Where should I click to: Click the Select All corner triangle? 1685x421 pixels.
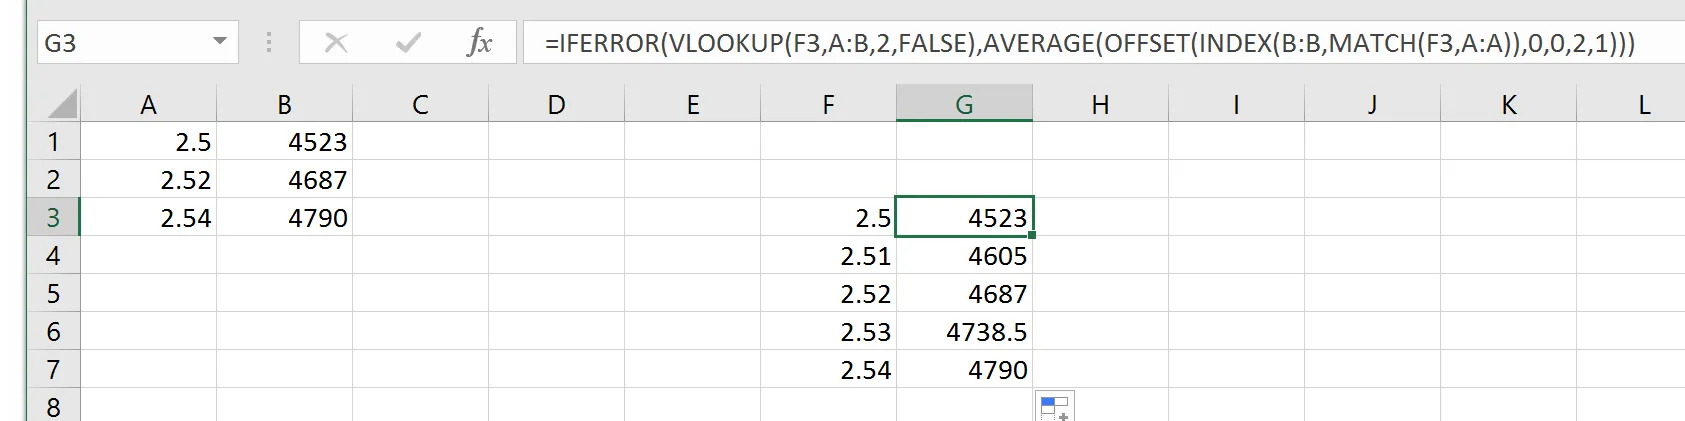[62, 104]
